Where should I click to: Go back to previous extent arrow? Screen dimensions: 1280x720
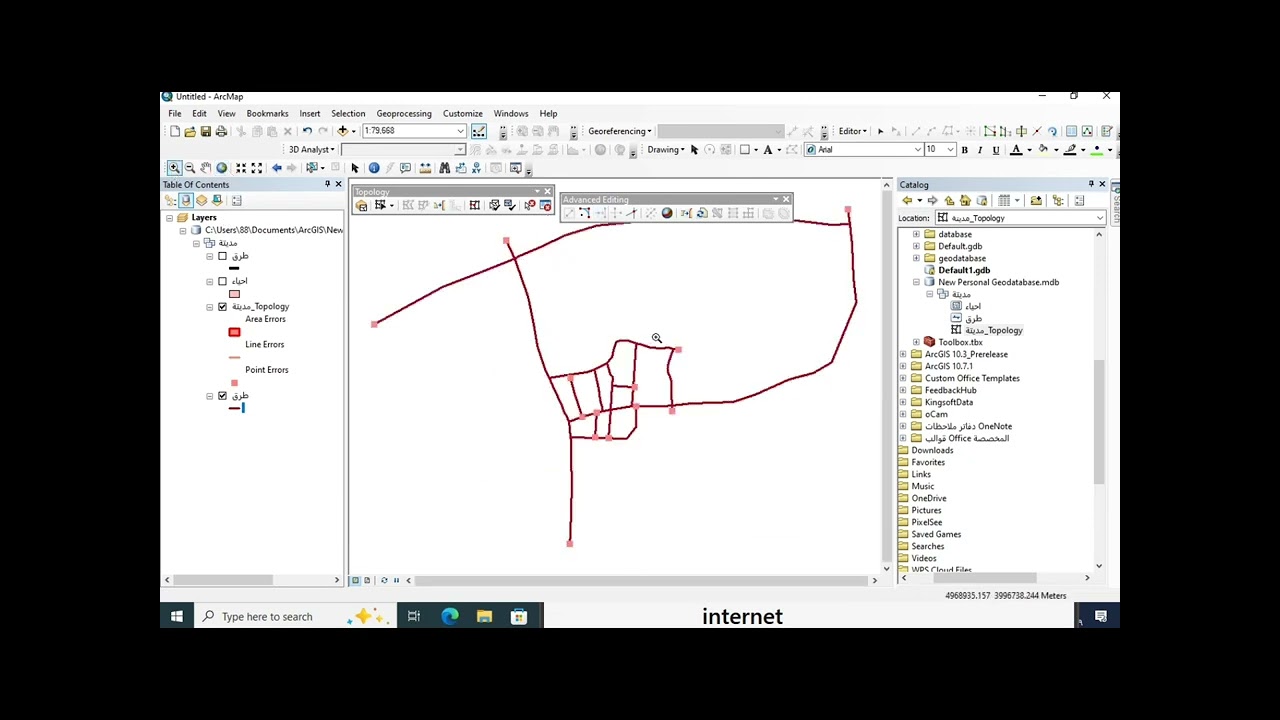(x=276, y=168)
